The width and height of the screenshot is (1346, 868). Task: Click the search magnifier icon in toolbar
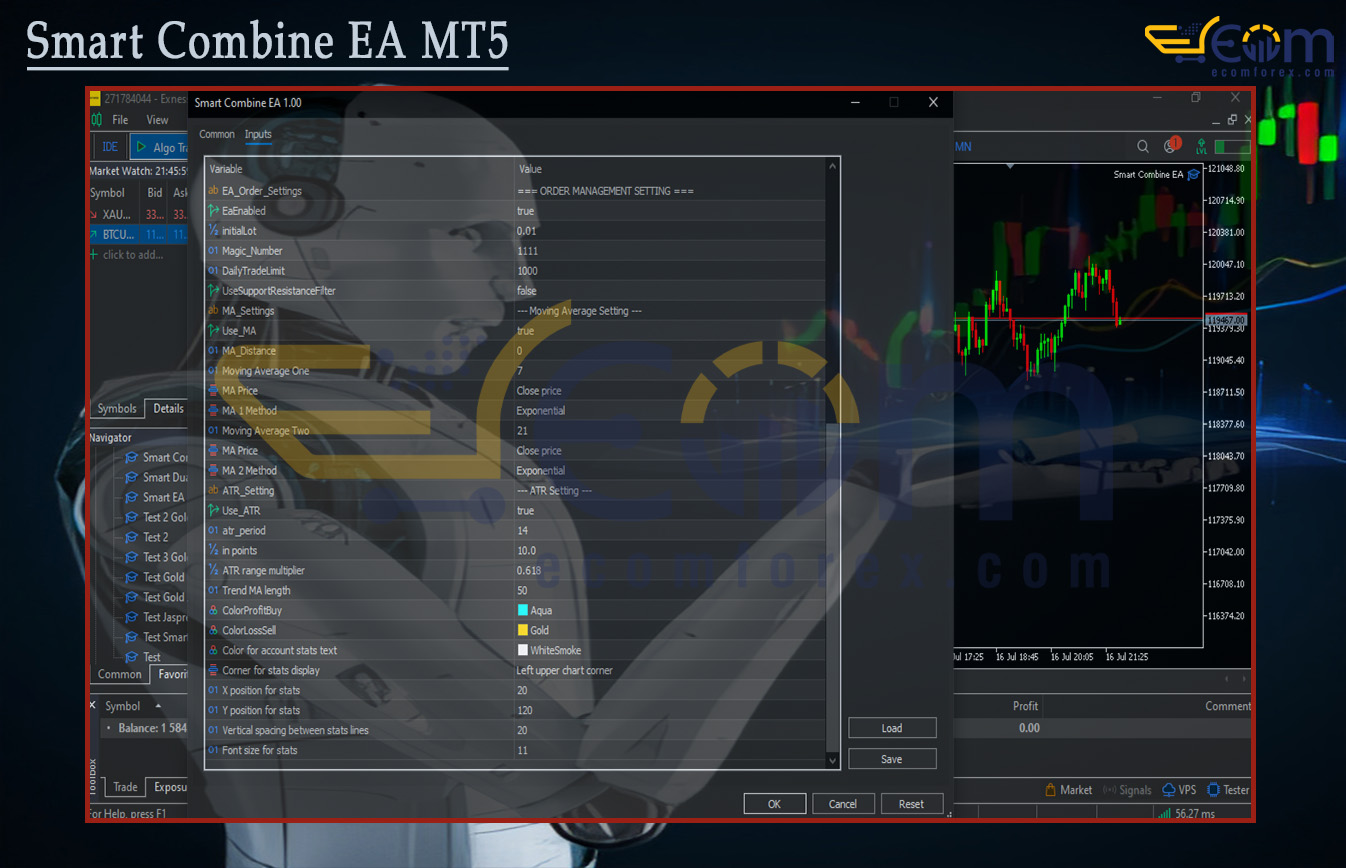[x=1142, y=147]
